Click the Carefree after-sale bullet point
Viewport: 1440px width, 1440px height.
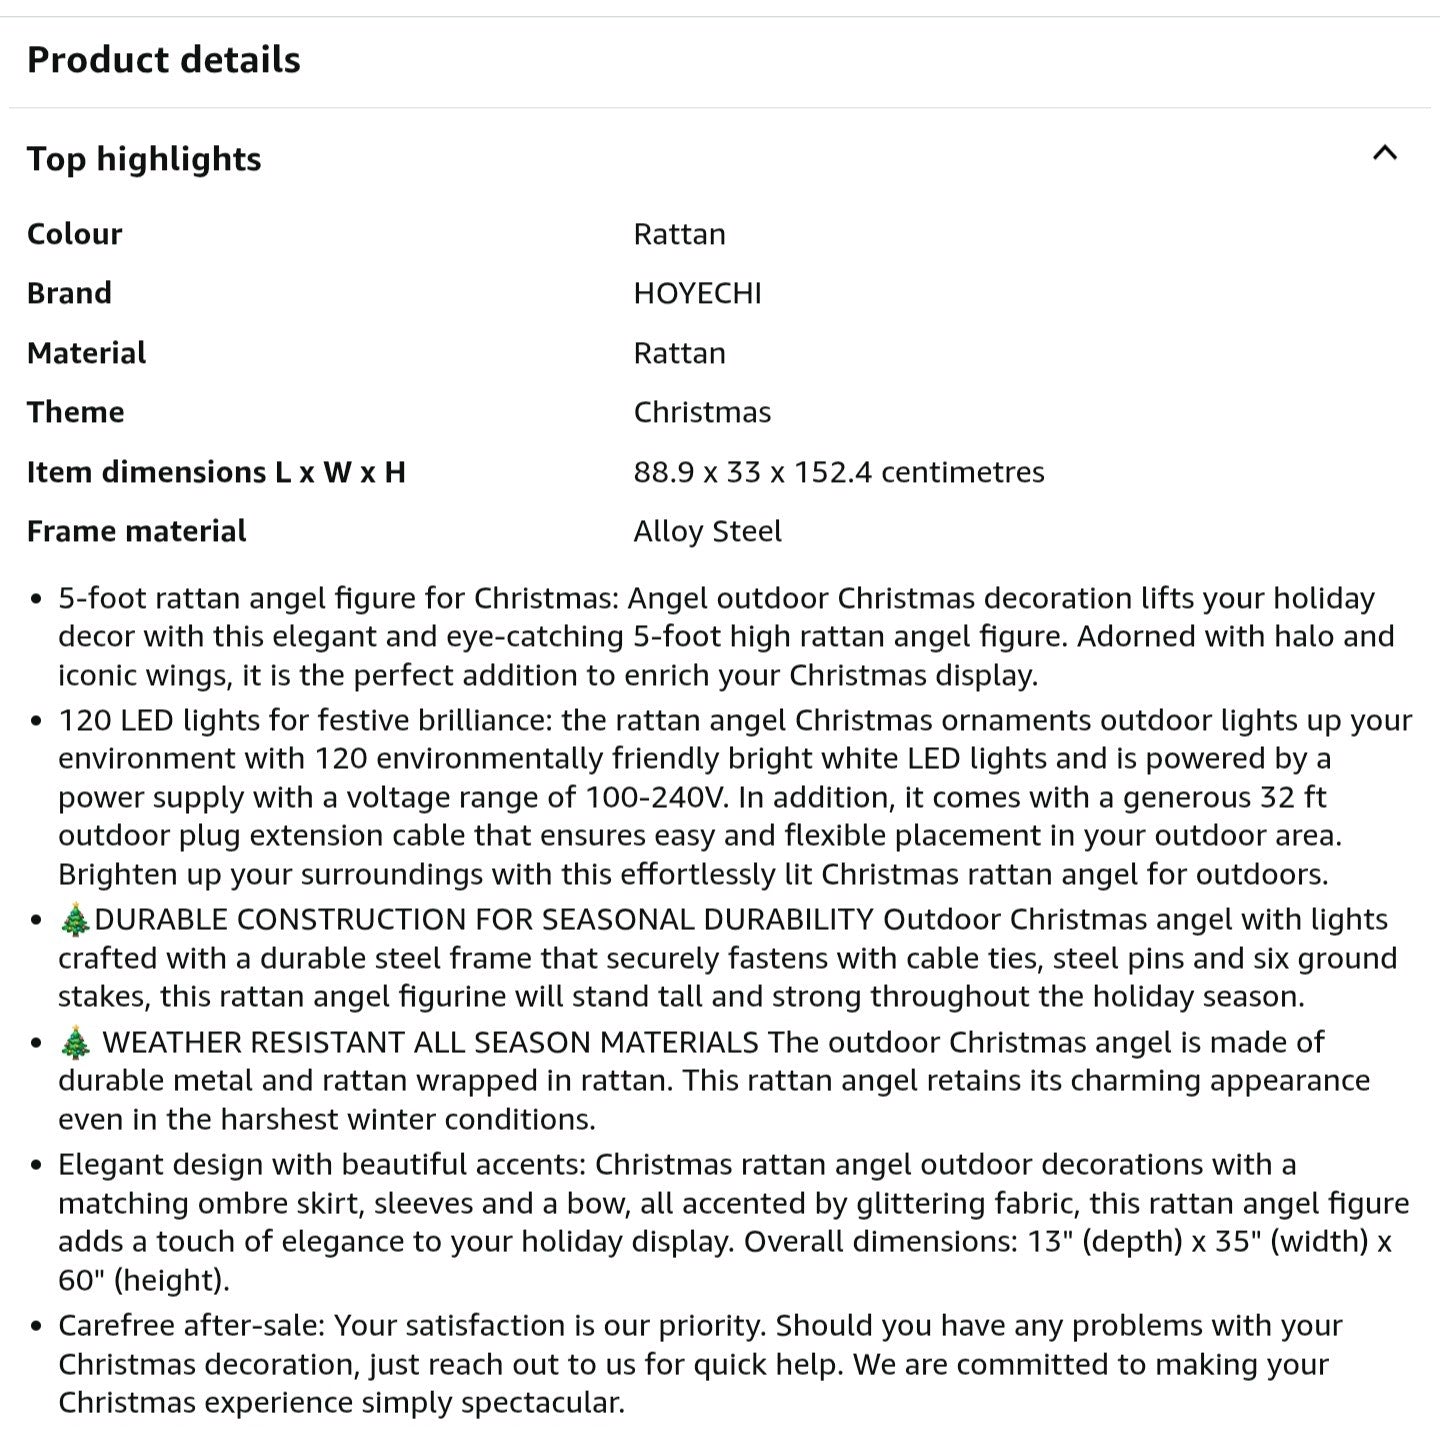tap(700, 1364)
